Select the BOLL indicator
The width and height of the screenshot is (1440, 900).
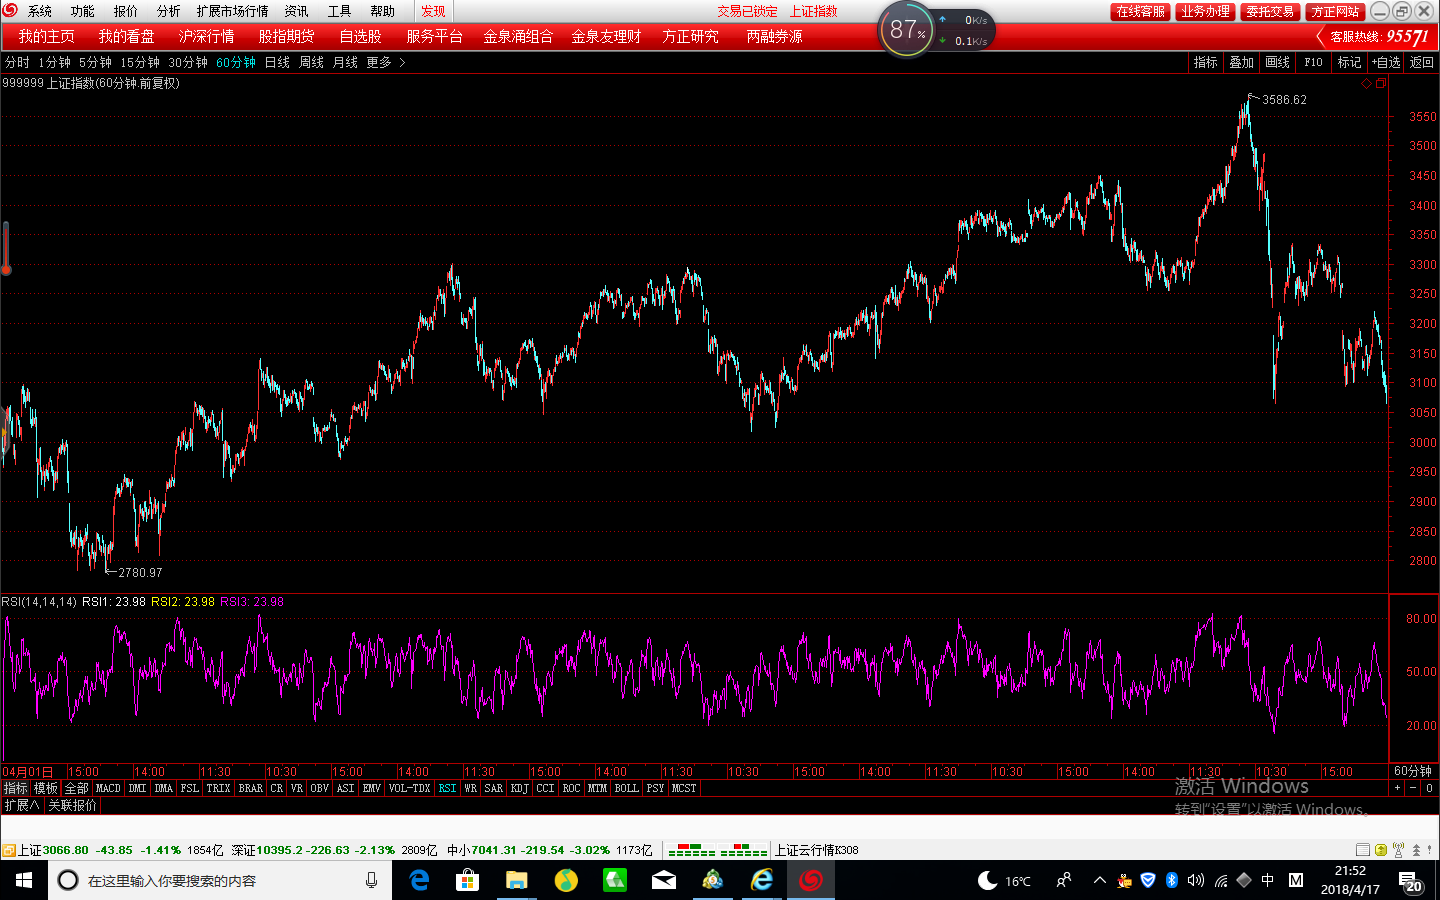pyautogui.click(x=627, y=788)
